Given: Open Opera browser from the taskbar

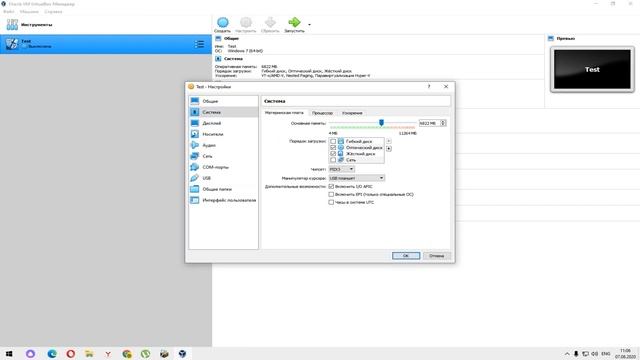Looking at the screenshot, I should [x=71, y=353].
